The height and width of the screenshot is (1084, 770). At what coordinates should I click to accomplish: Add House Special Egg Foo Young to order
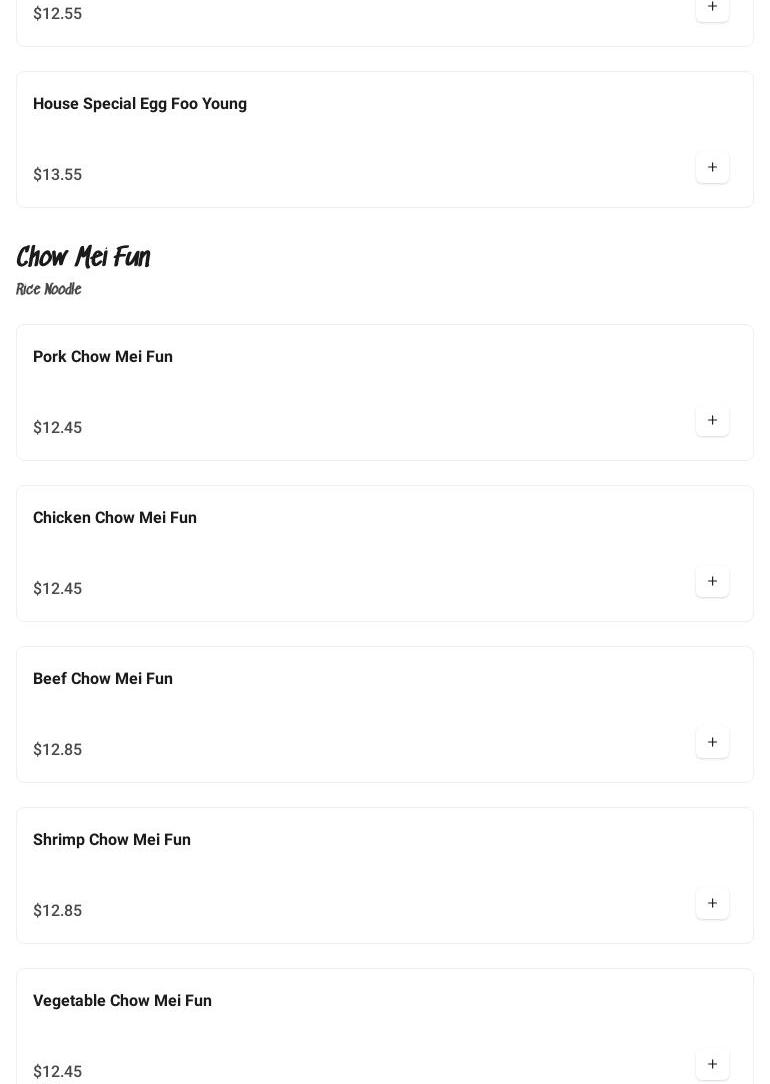pyautogui.click(x=712, y=167)
